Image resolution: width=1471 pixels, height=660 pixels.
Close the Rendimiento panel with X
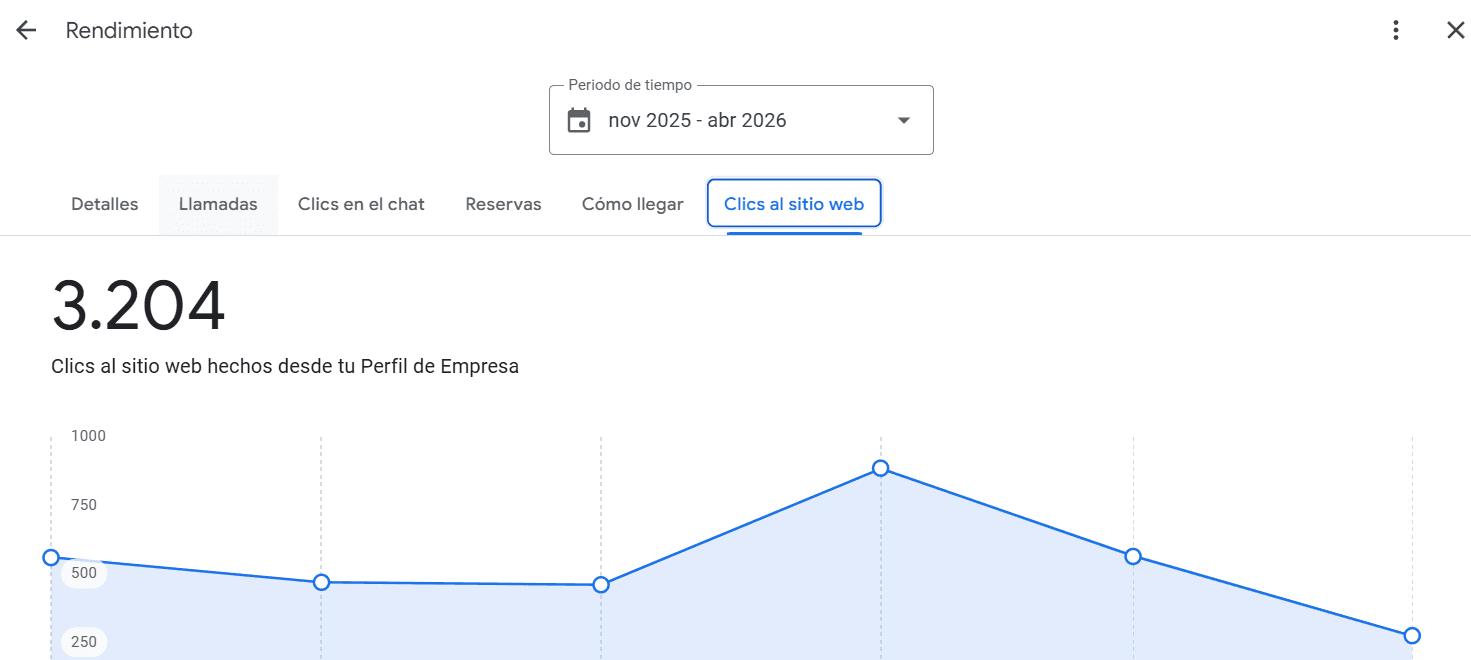pyautogui.click(x=1455, y=31)
